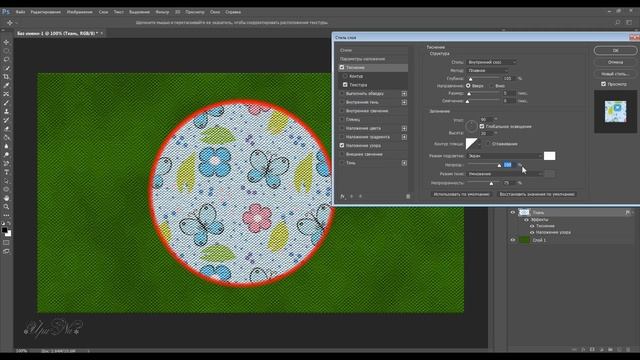
Task: Select the Ellipse shape tool
Action: click(6, 189)
